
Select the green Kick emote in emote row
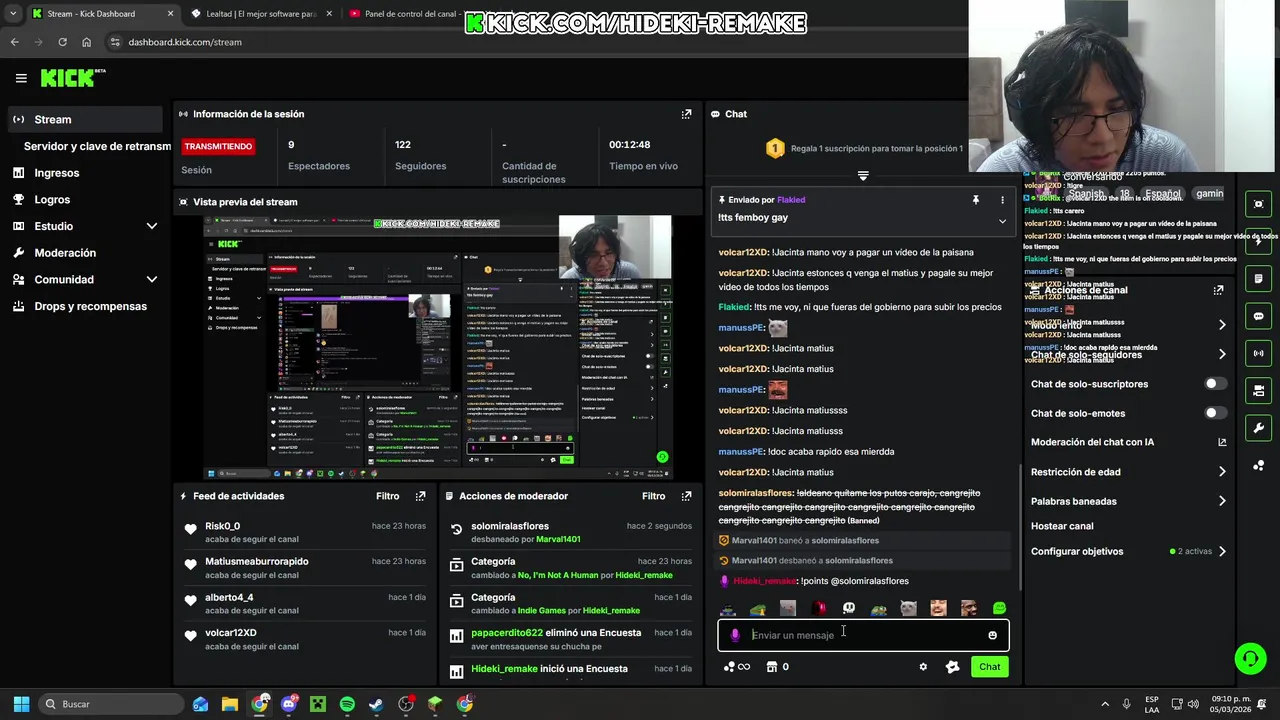[999, 608]
